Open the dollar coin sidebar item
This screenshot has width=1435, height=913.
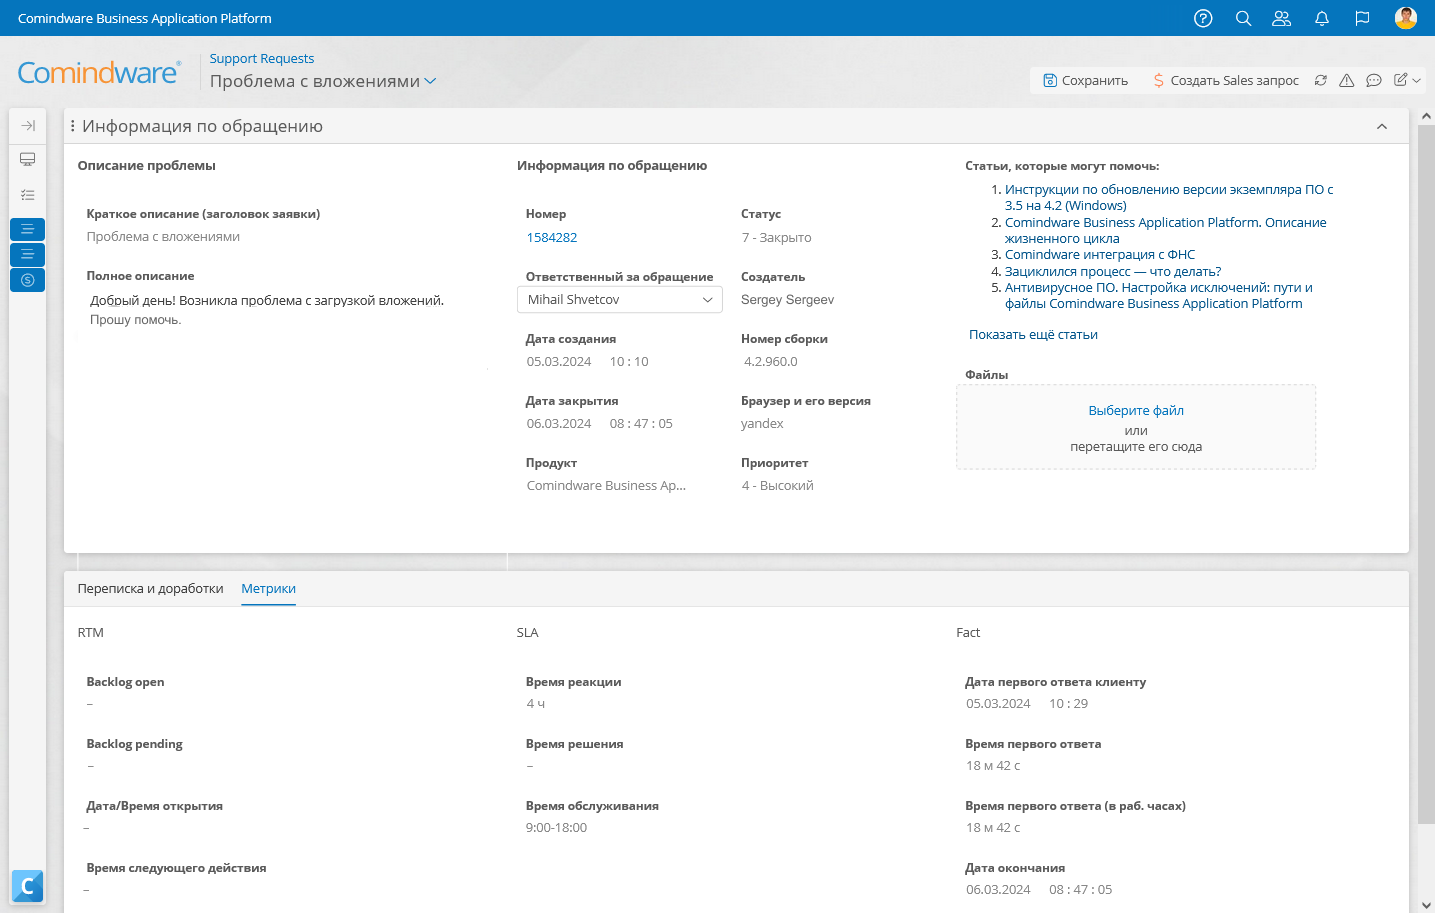click(x=28, y=280)
